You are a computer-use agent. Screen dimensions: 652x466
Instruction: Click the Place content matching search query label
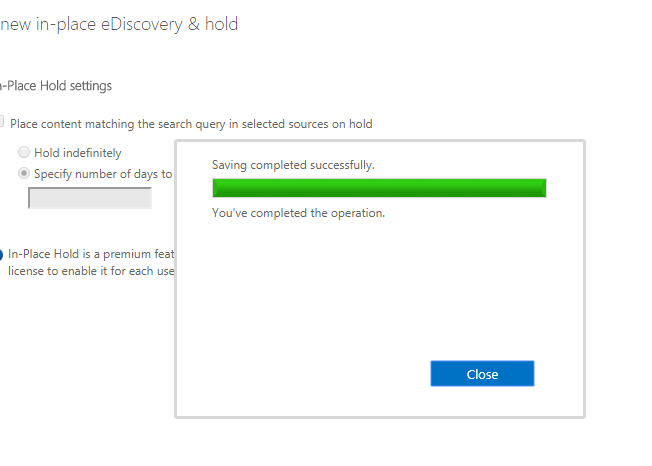coord(191,124)
